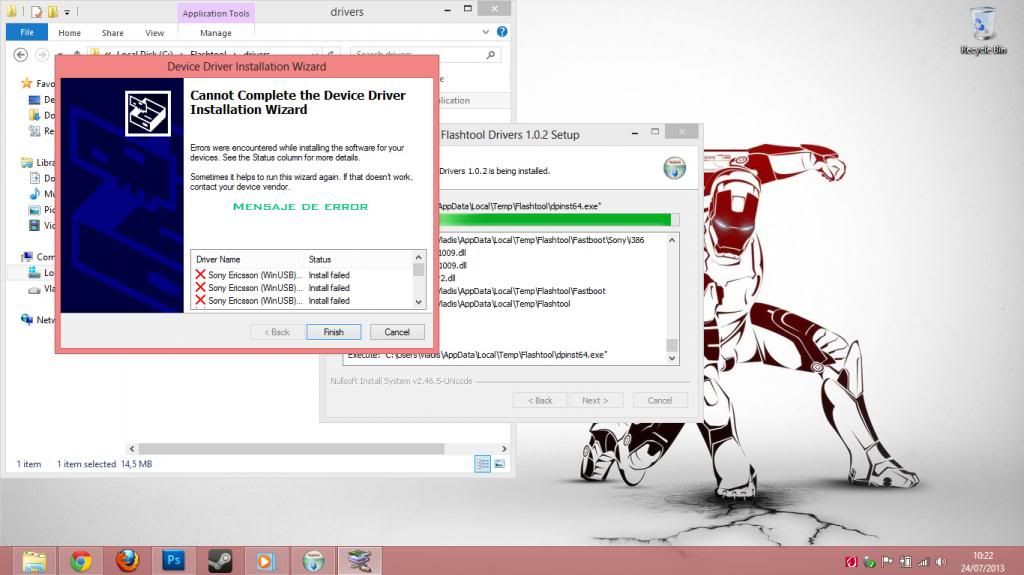Click the address bar history dropdown arrow

(315, 55)
